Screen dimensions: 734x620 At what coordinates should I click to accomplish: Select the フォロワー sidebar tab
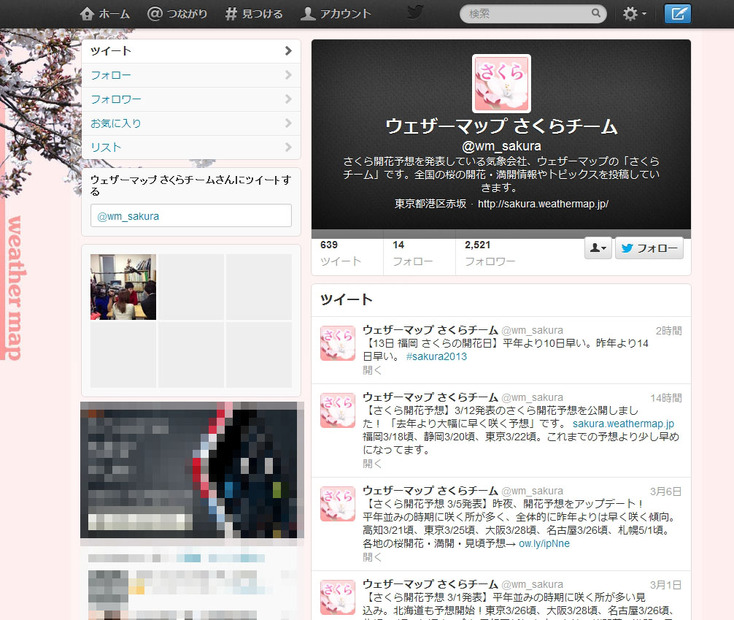191,99
